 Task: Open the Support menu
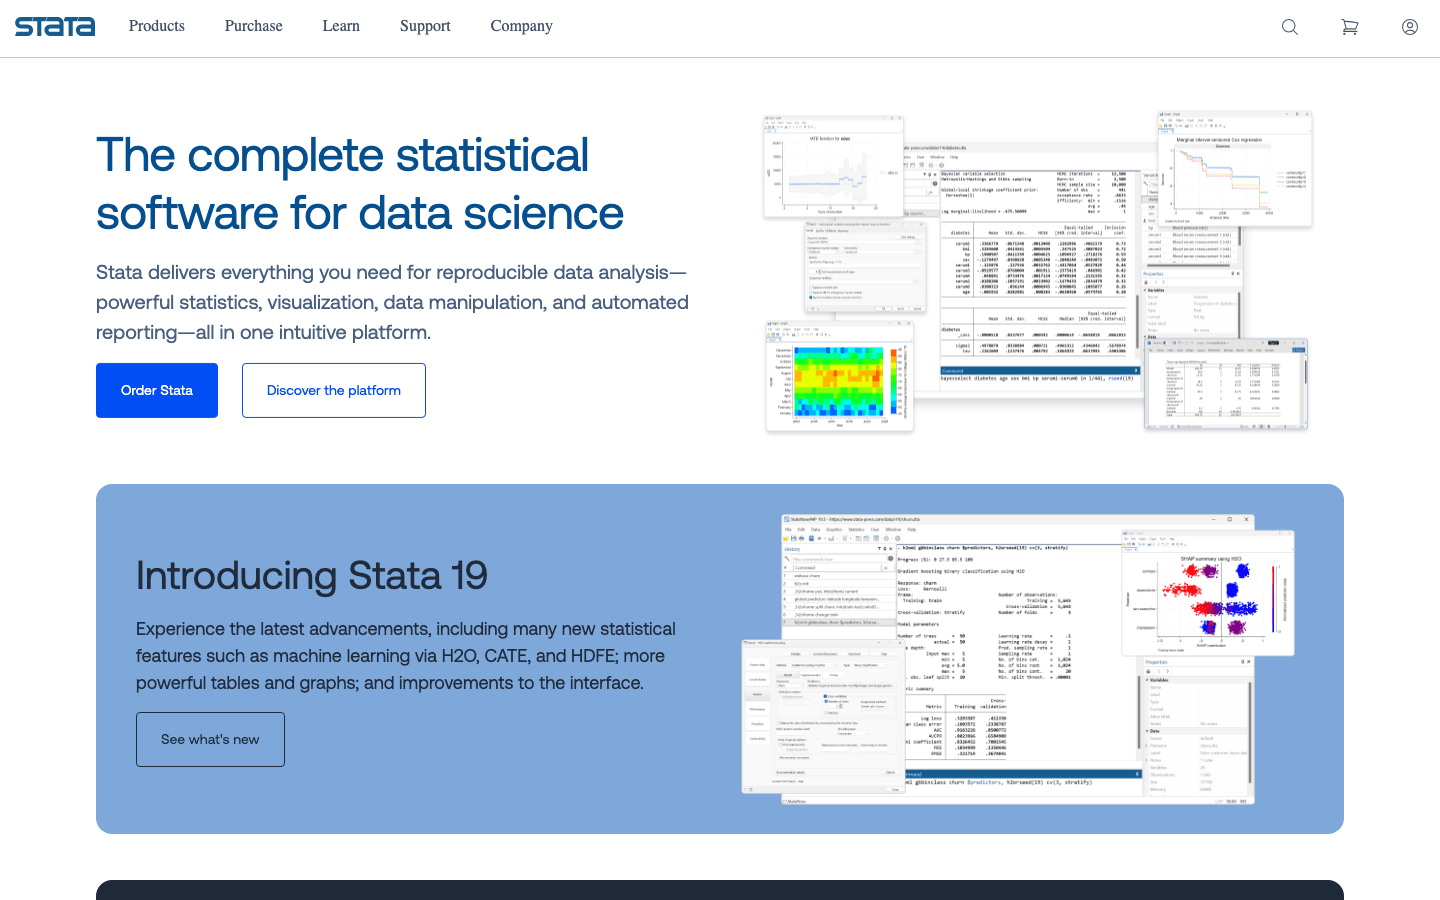point(425,26)
